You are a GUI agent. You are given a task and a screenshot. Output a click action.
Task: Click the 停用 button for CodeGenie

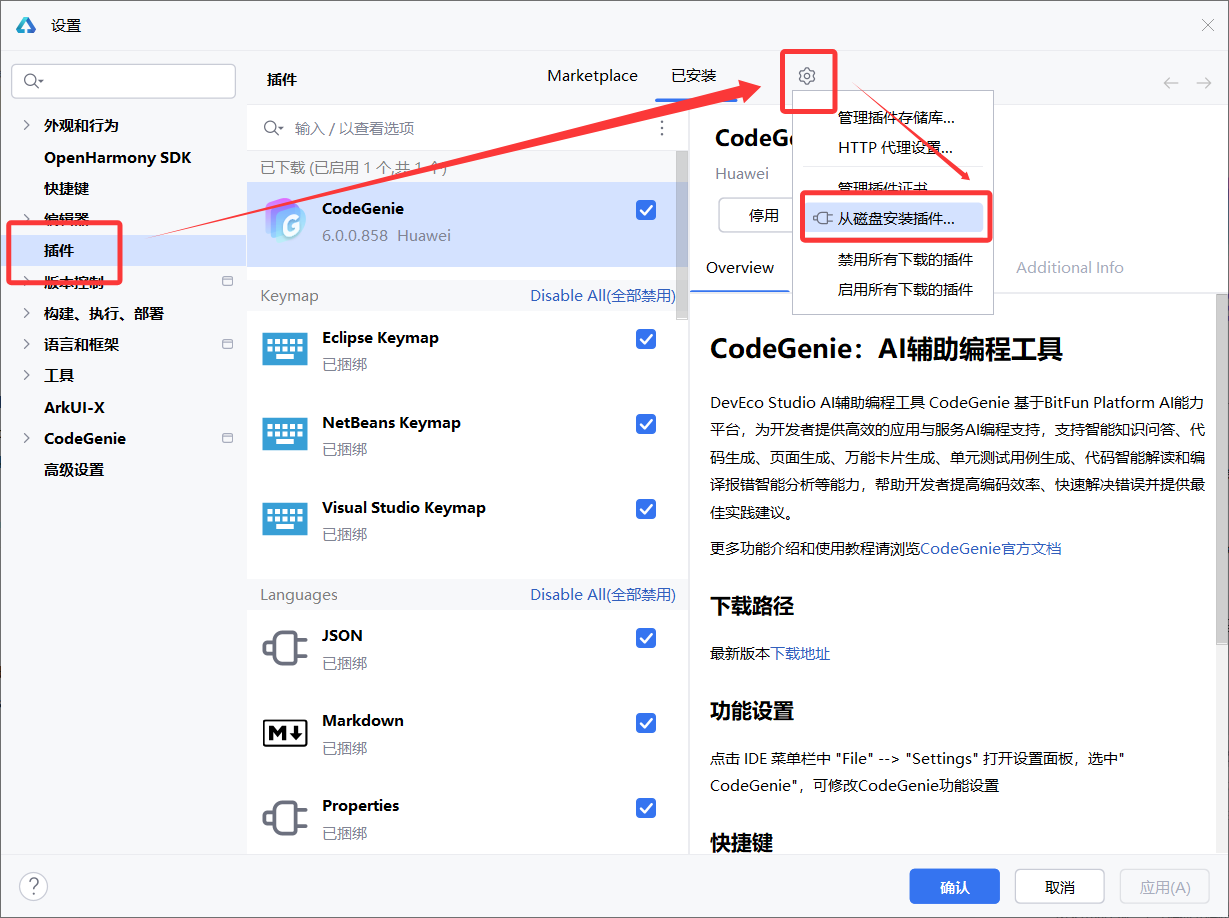coord(763,215)
